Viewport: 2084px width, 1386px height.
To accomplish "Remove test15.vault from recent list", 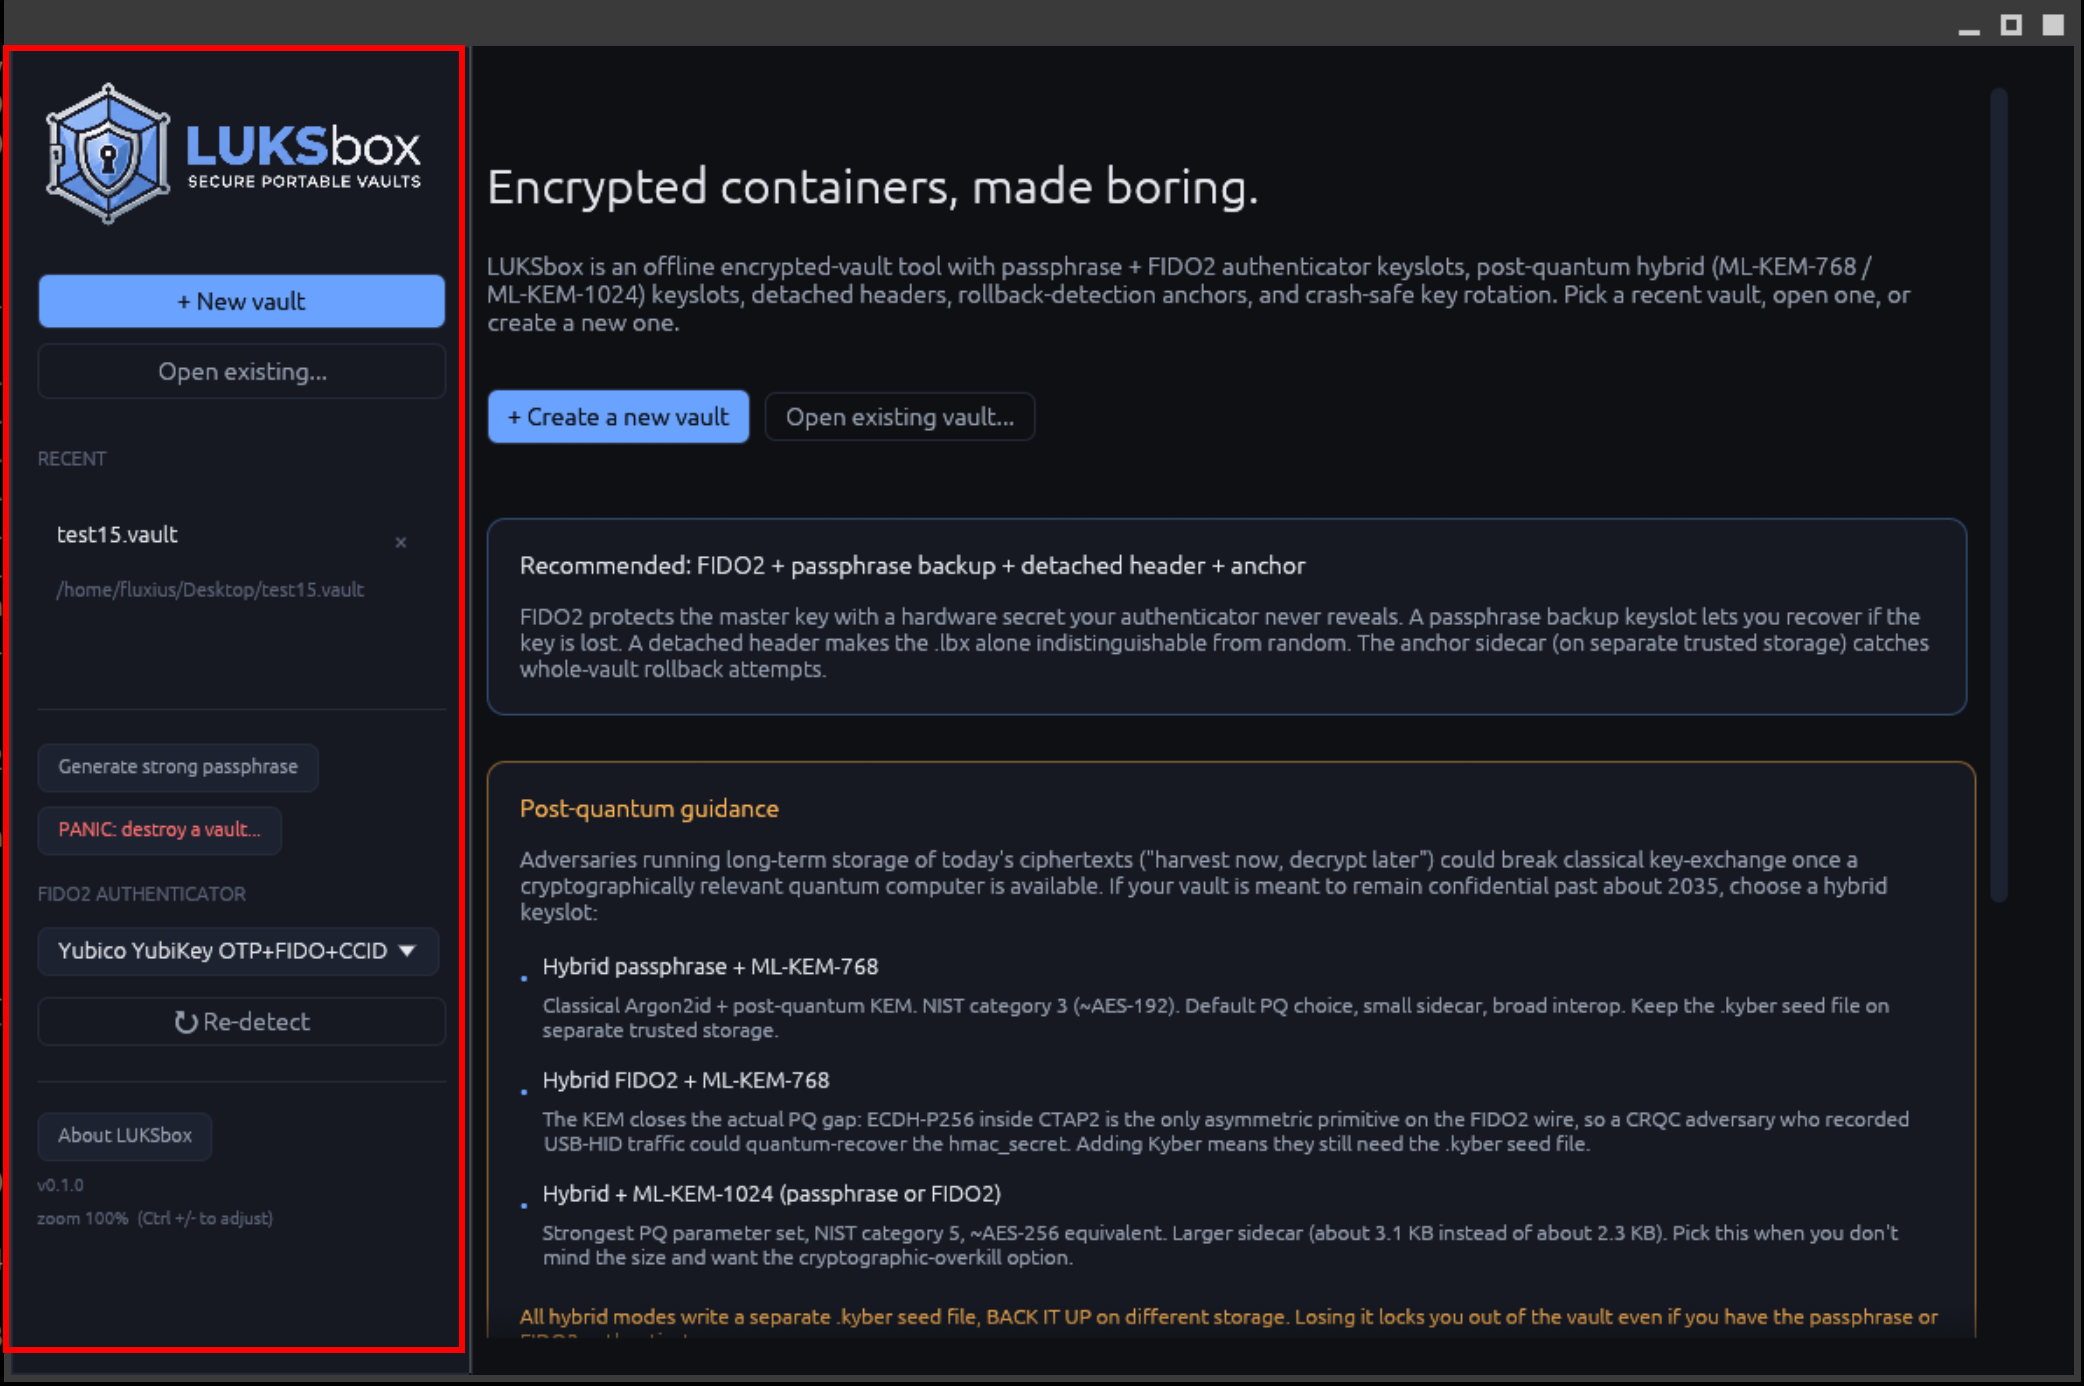I will pyautogui.click(x=400, y=542).
